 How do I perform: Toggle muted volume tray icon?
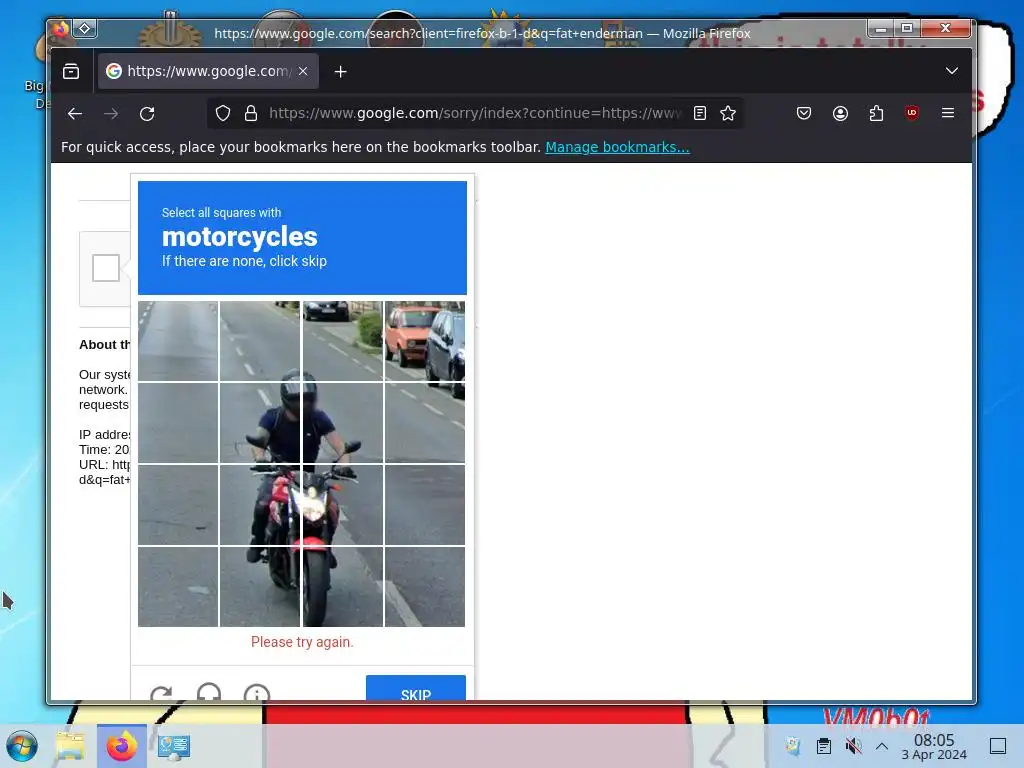[852, 746]
